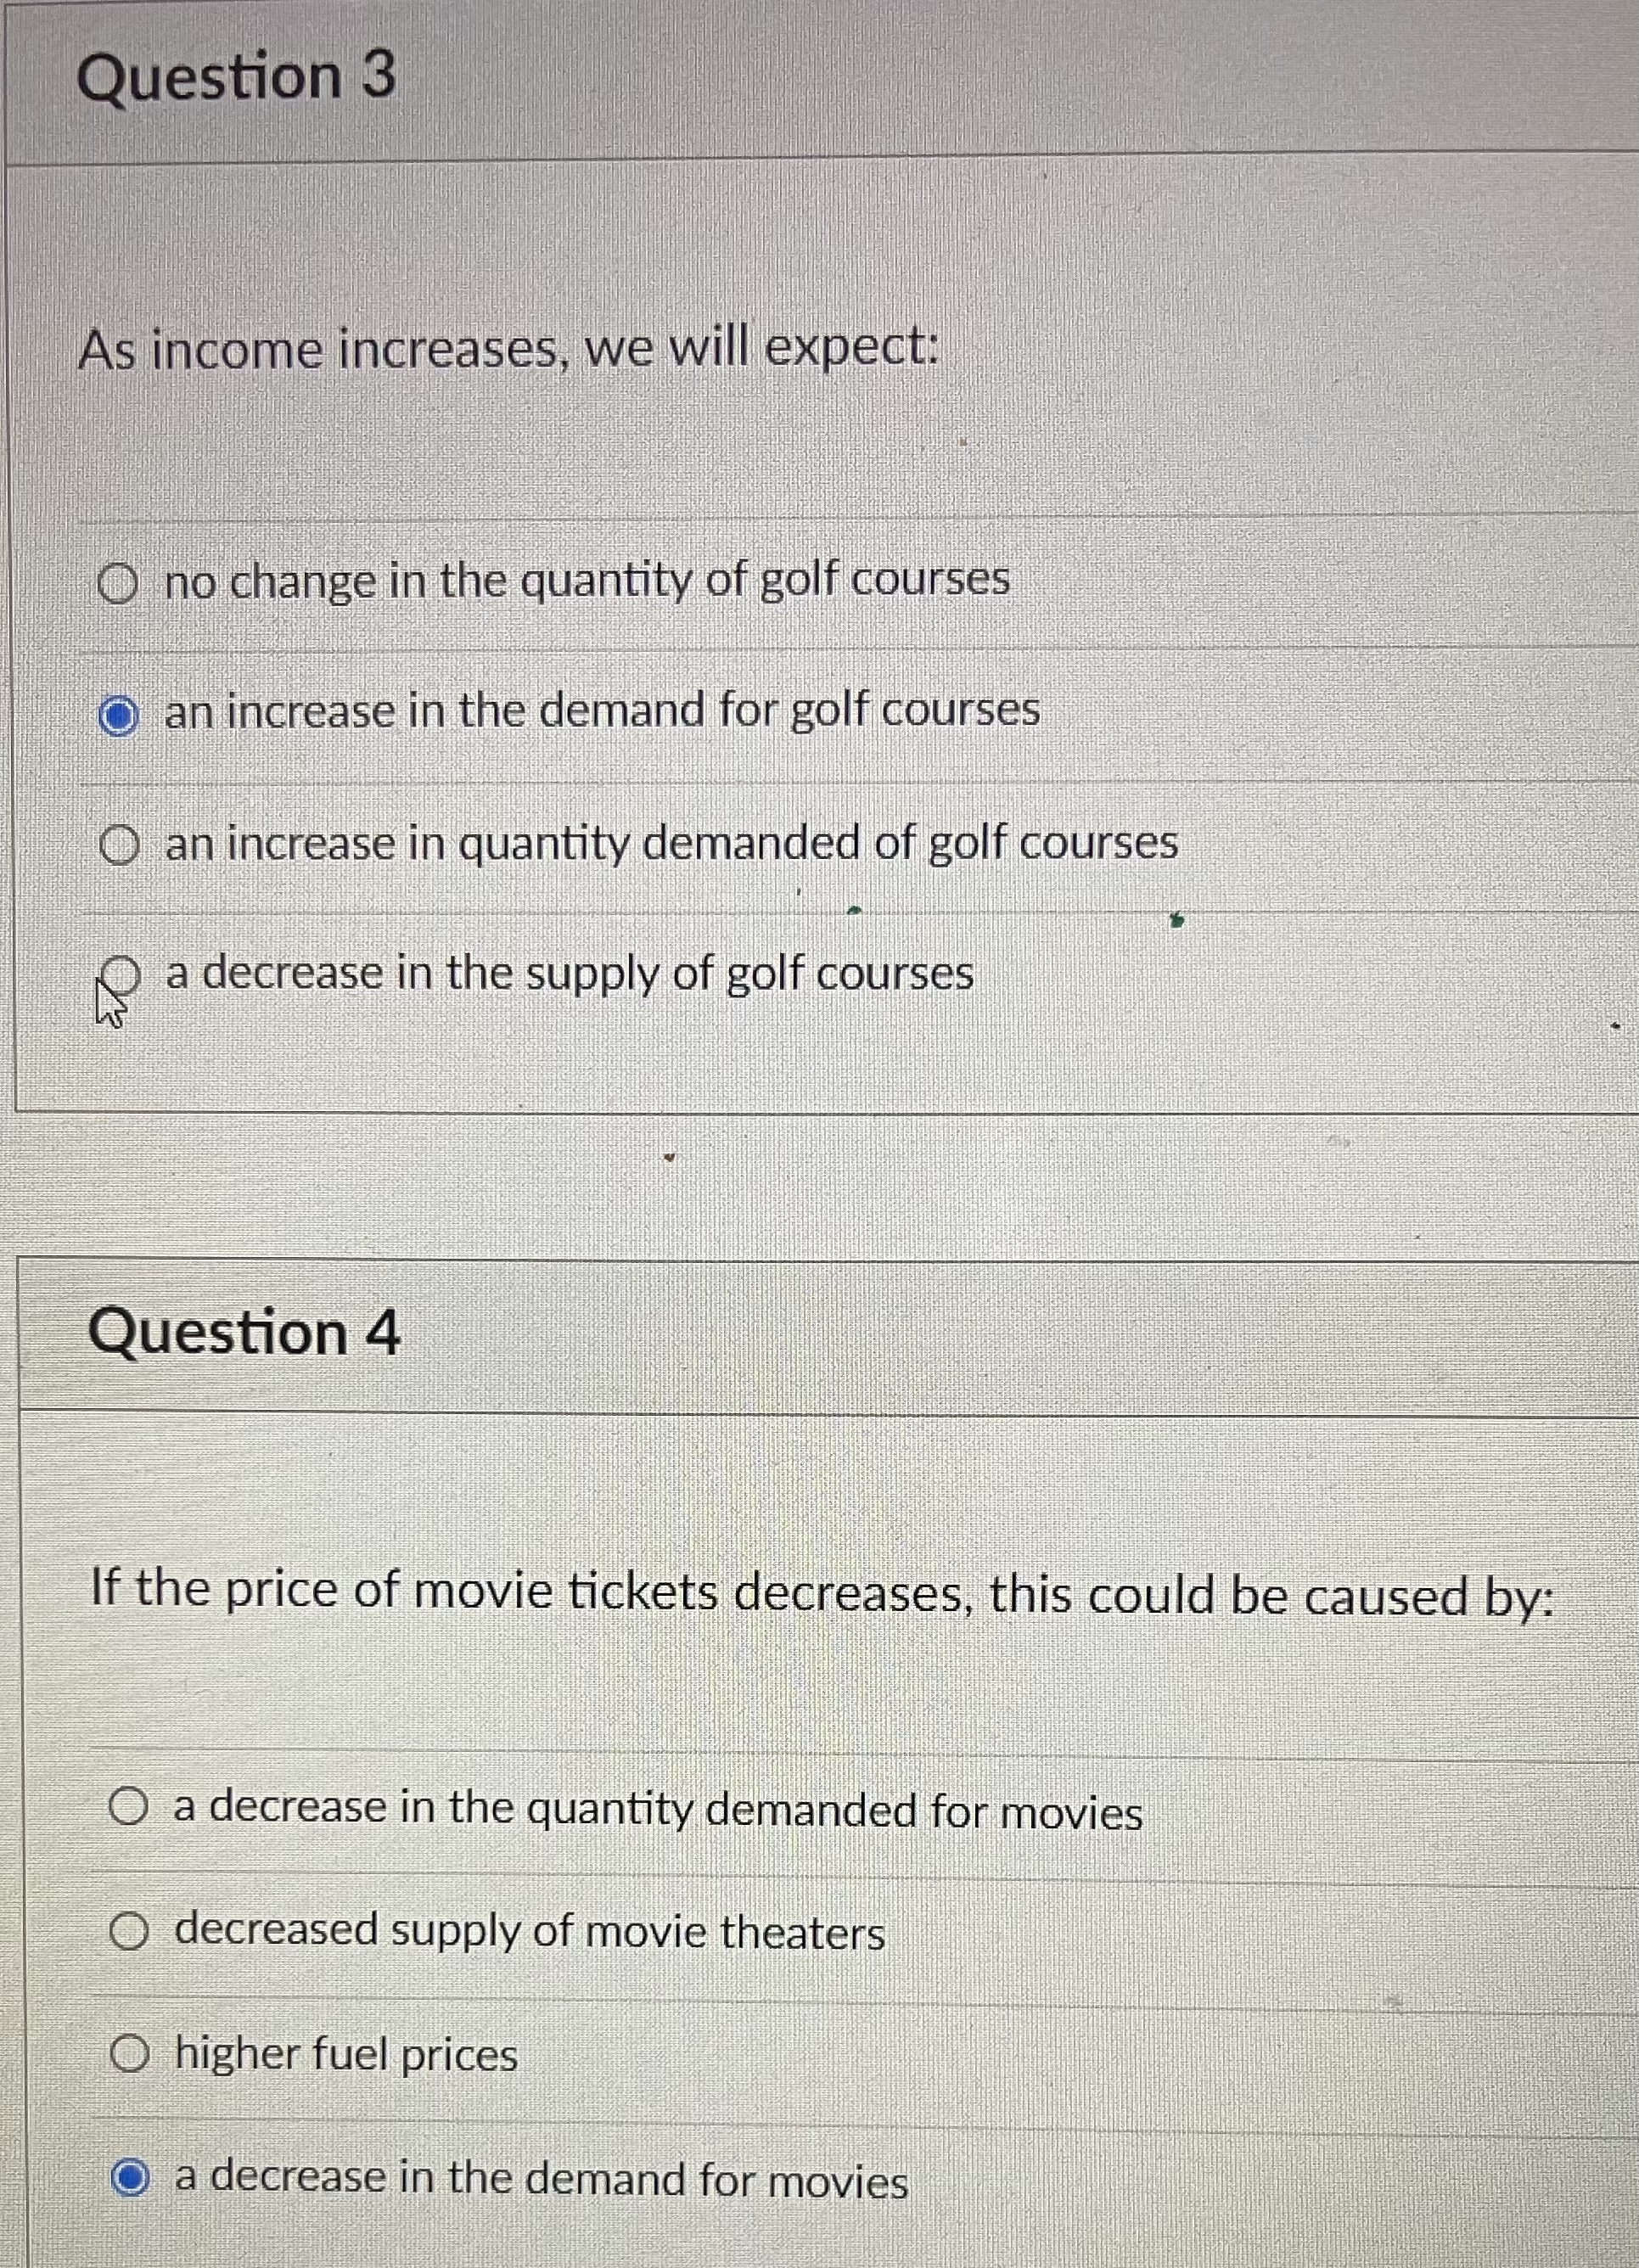Click the golf demand option text label
The image size is (1639, 2268).
[600, 712]
